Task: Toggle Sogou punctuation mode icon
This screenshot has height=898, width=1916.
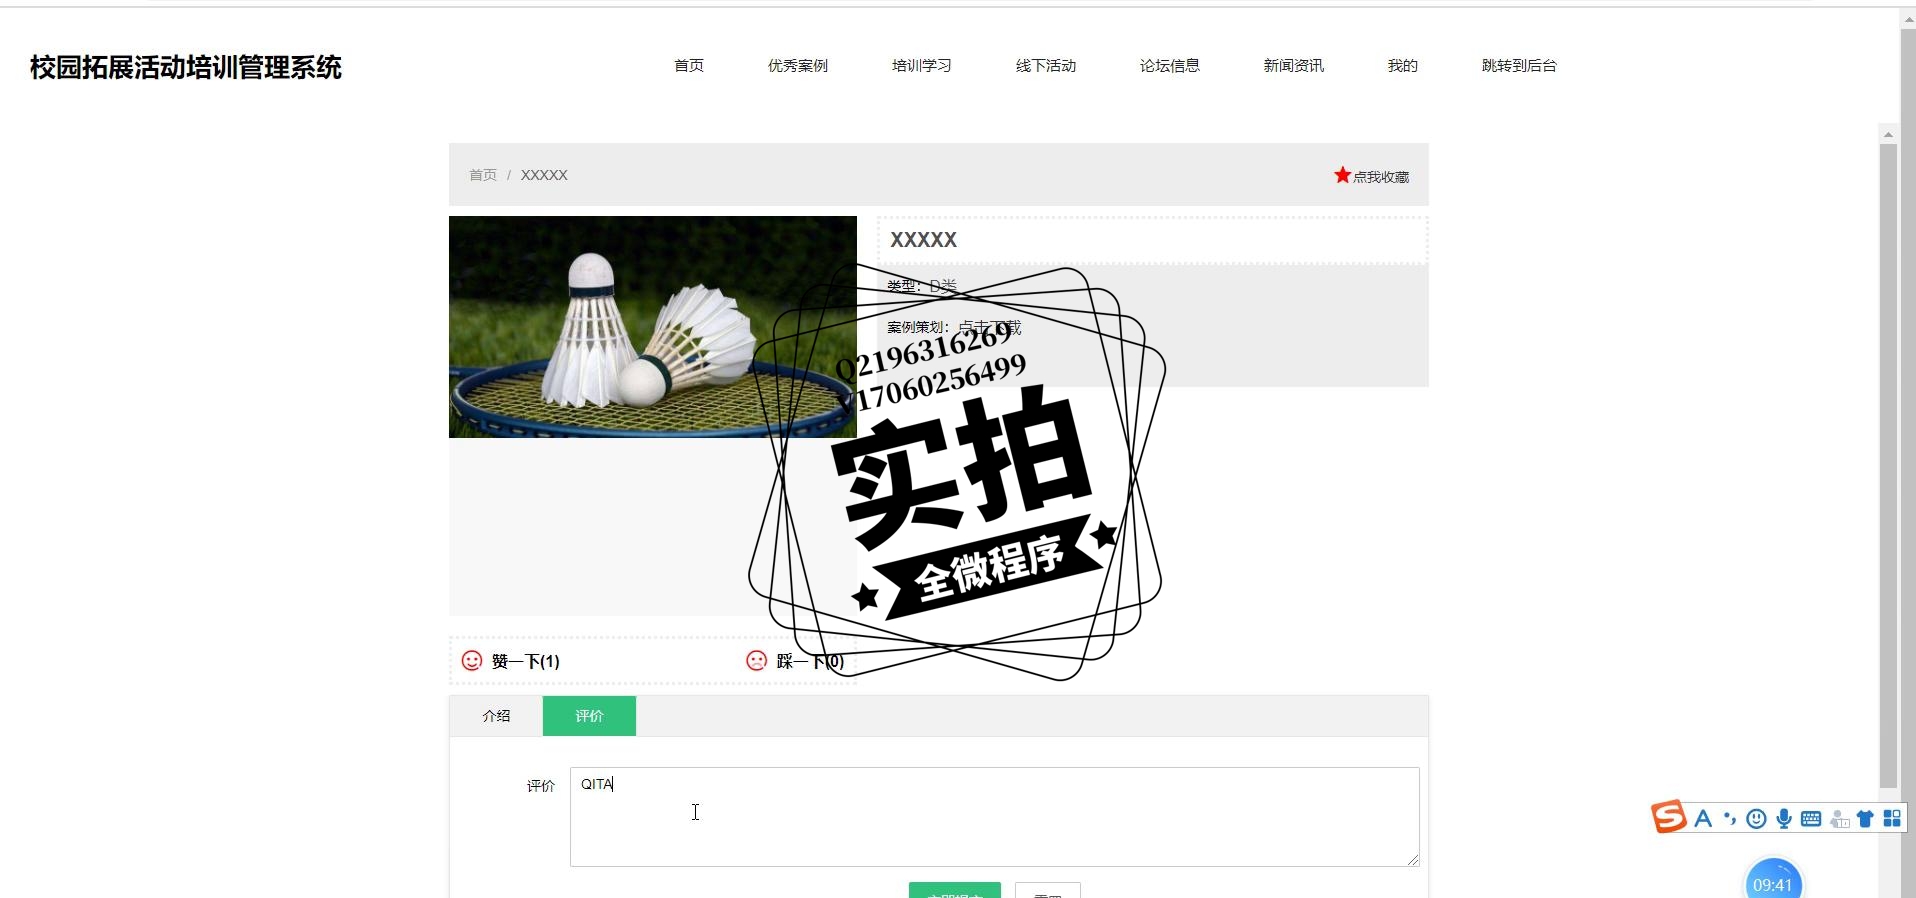Action: [x=1730, y=819]
